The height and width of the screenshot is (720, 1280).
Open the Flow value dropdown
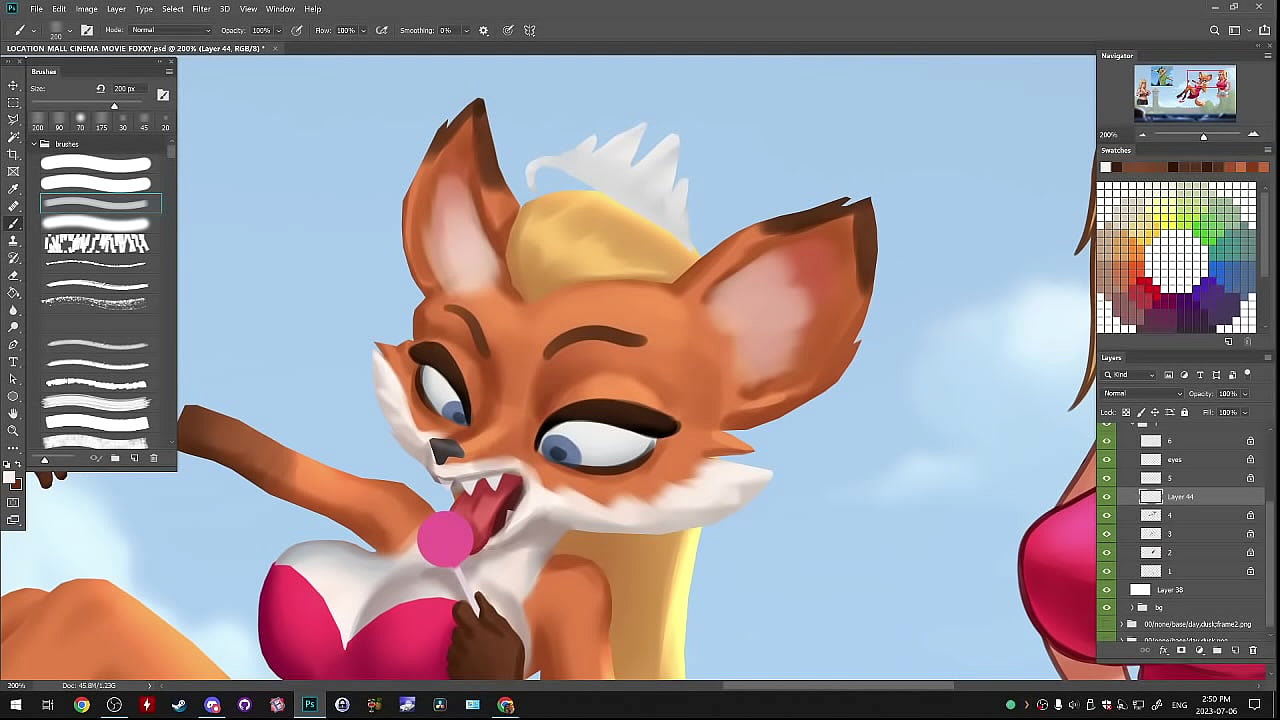tap(363, 30)
